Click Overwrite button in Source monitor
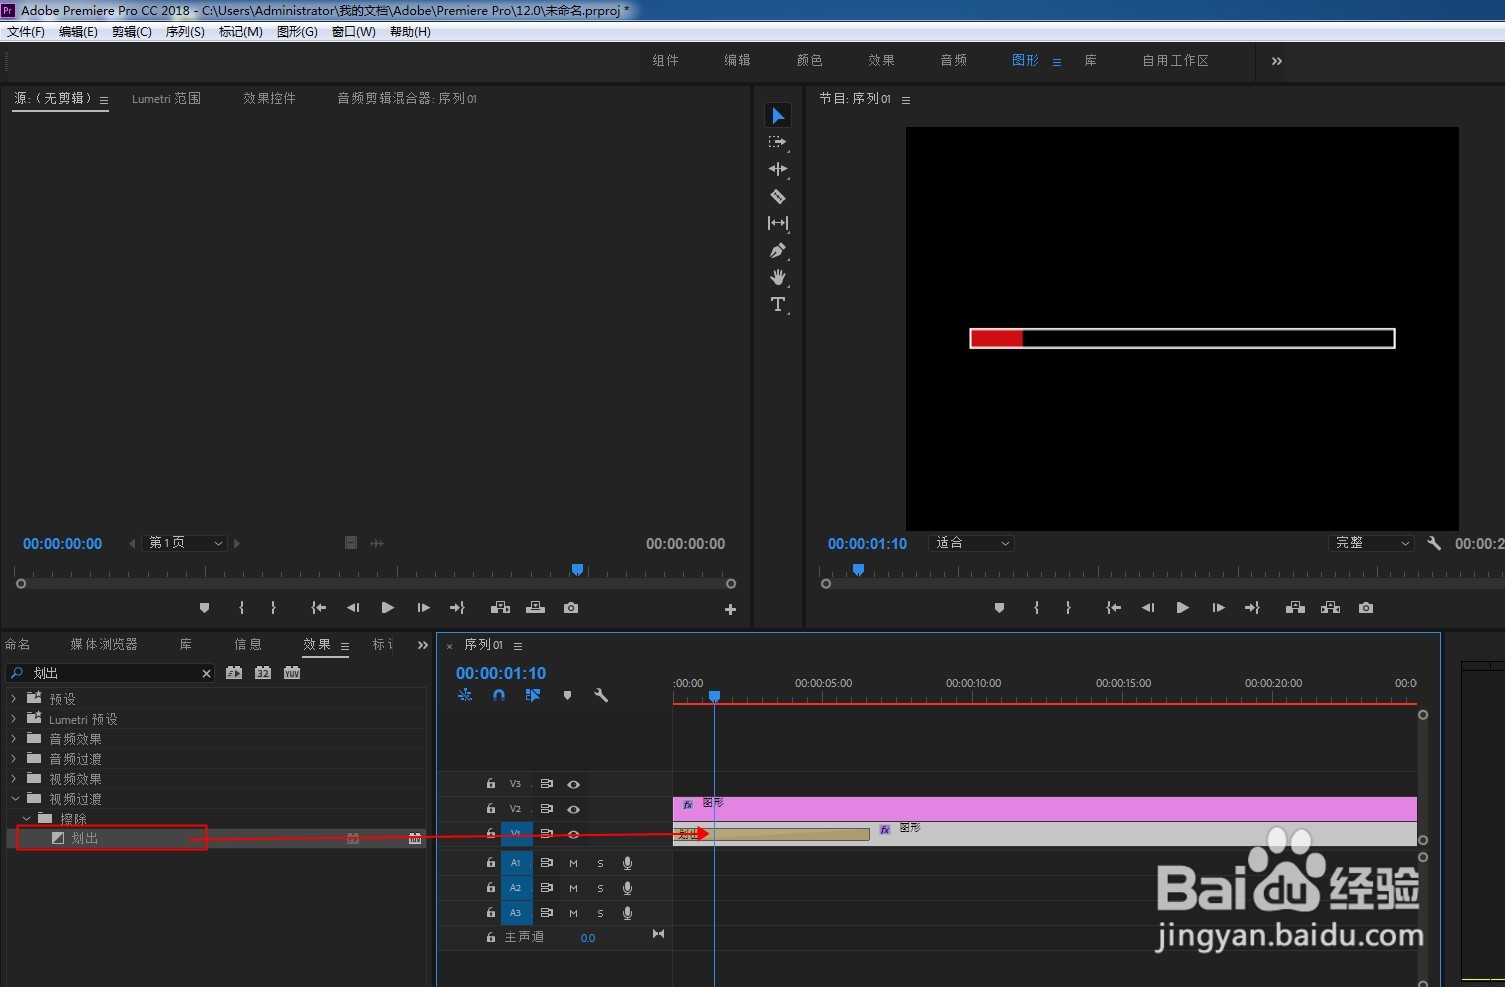 [x=536, y=608]
